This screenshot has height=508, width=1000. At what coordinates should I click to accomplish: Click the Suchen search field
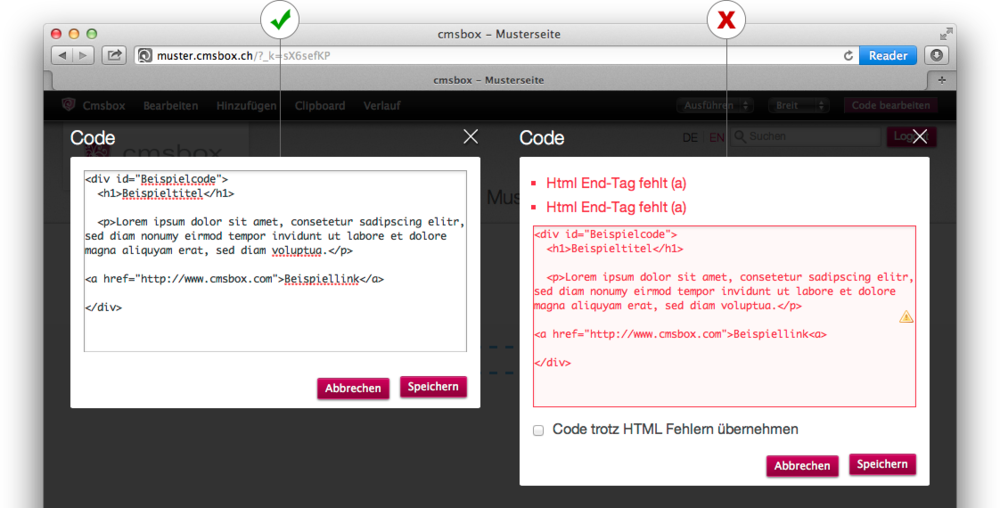(x=806, y=136)
